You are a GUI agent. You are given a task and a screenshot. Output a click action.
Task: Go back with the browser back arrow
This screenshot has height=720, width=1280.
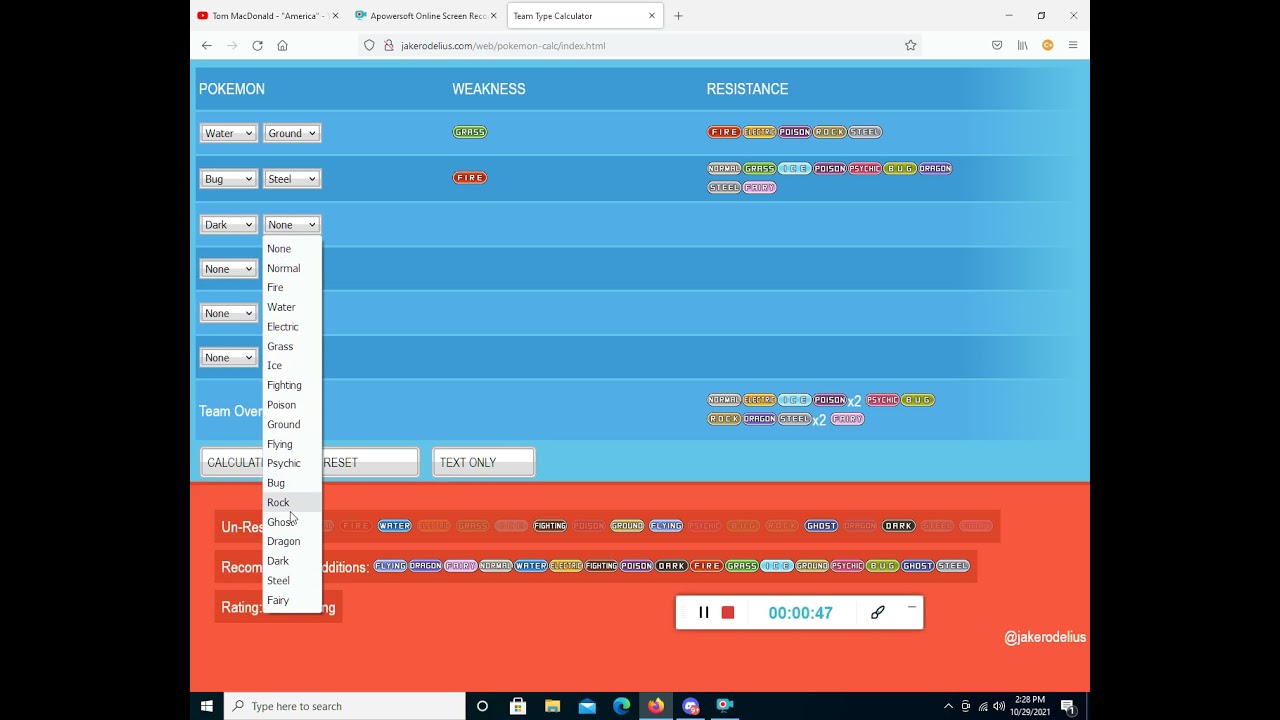207,45
